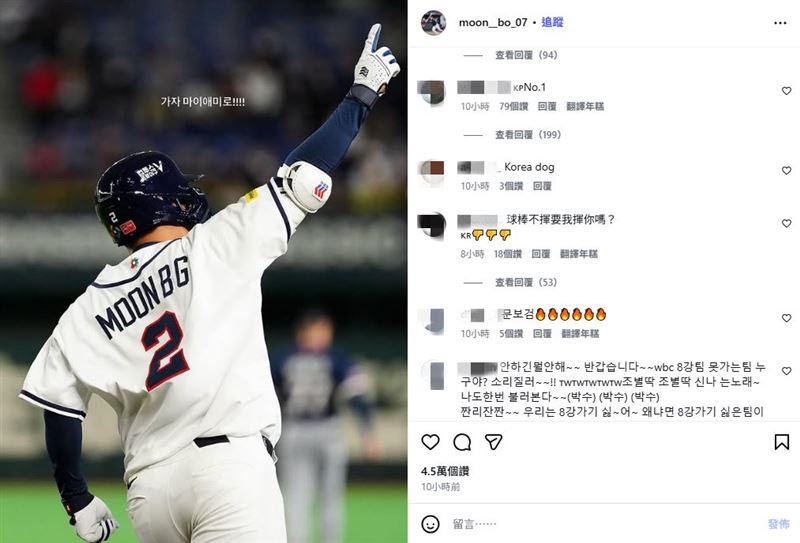Image resolution: width=800 pixels, height=543 pixels.
Task: Open the moon__bo_07 profile avatar
Action: [x=433, y=22]
